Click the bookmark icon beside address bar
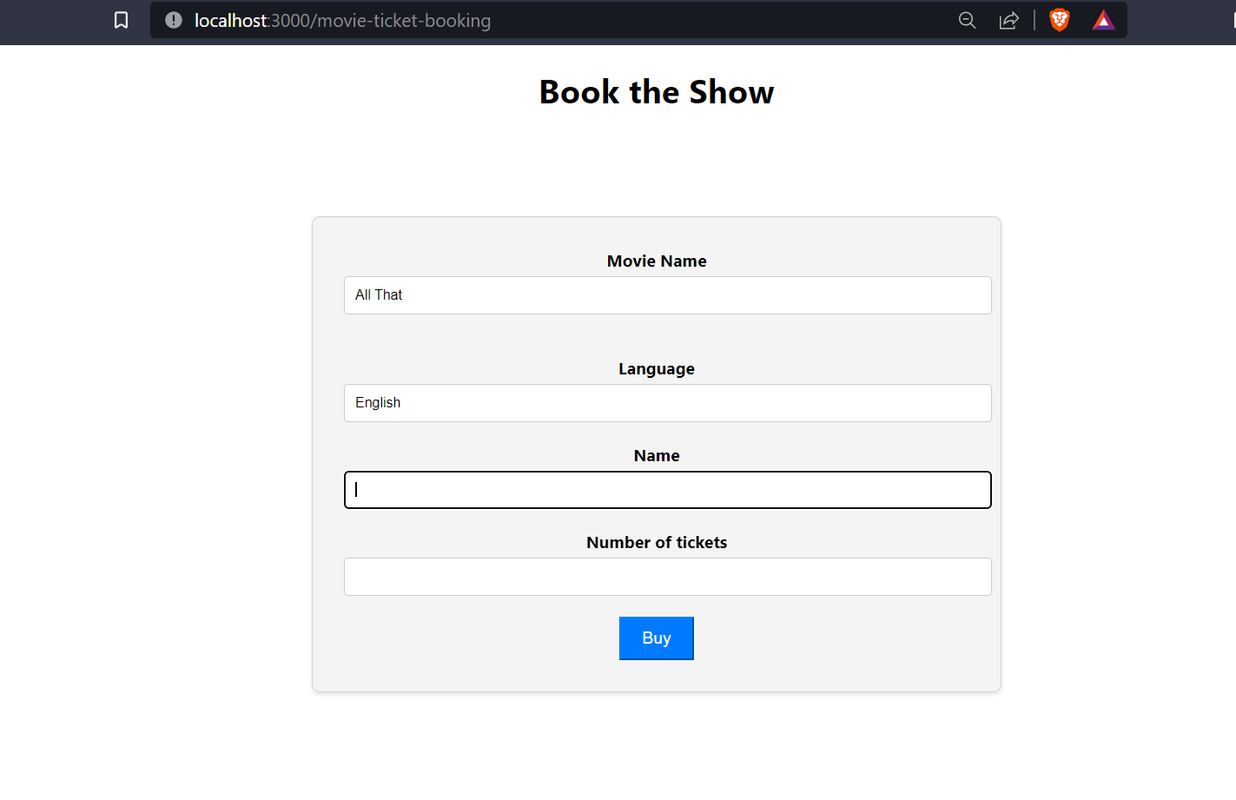1236x800 pixels. [x=121, y=20]
